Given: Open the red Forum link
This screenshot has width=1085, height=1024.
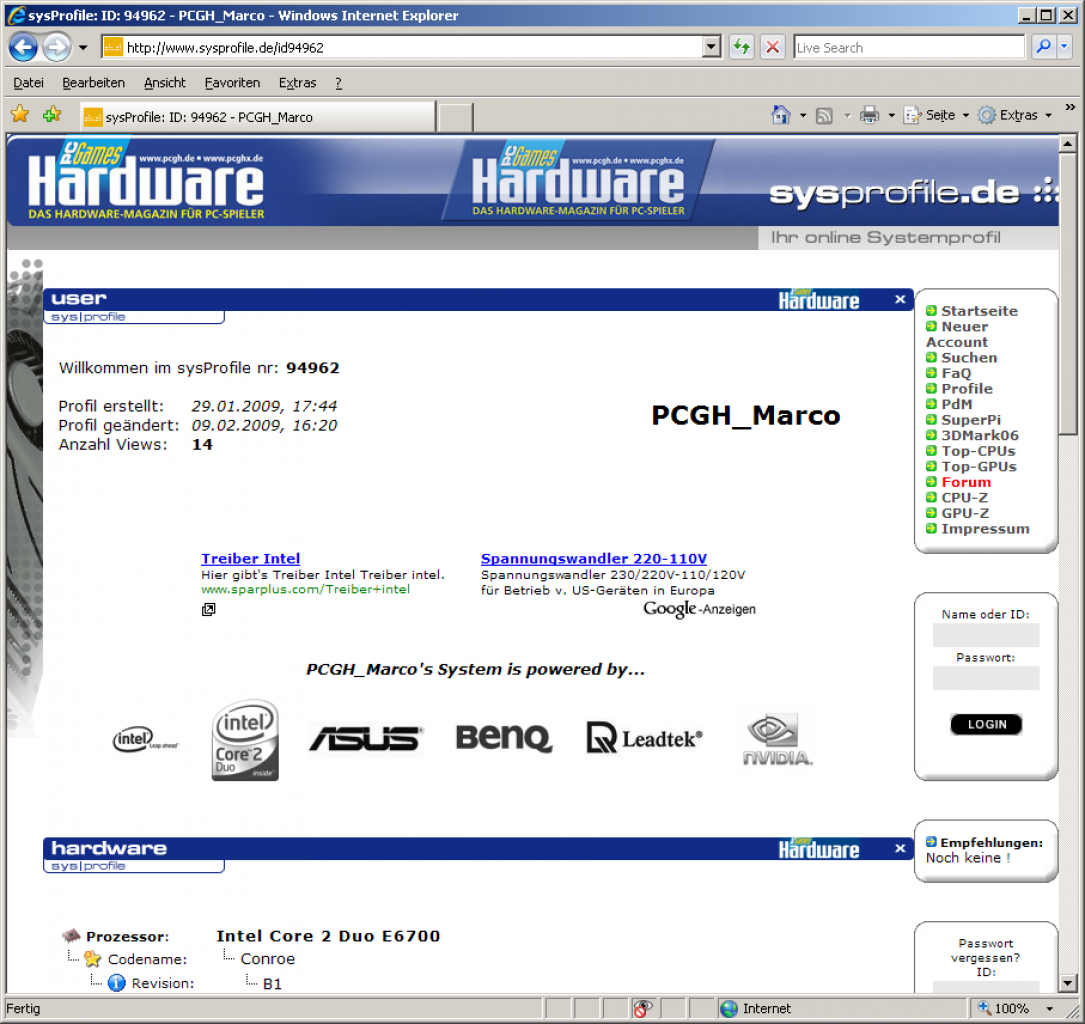Looking at the screenshot, I should coord(966,482).
